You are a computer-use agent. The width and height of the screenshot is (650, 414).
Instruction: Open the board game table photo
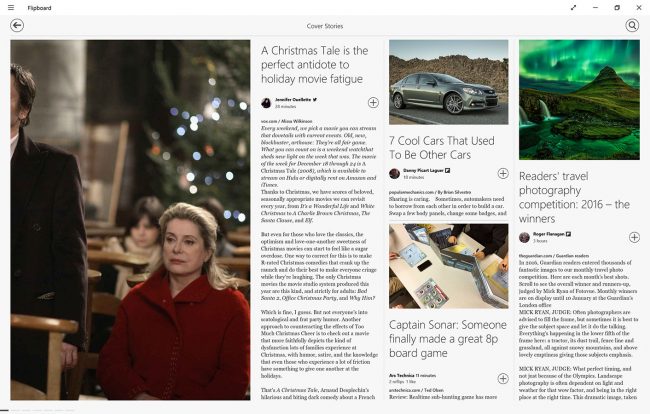pyautogui.click(x=449, y=266)
